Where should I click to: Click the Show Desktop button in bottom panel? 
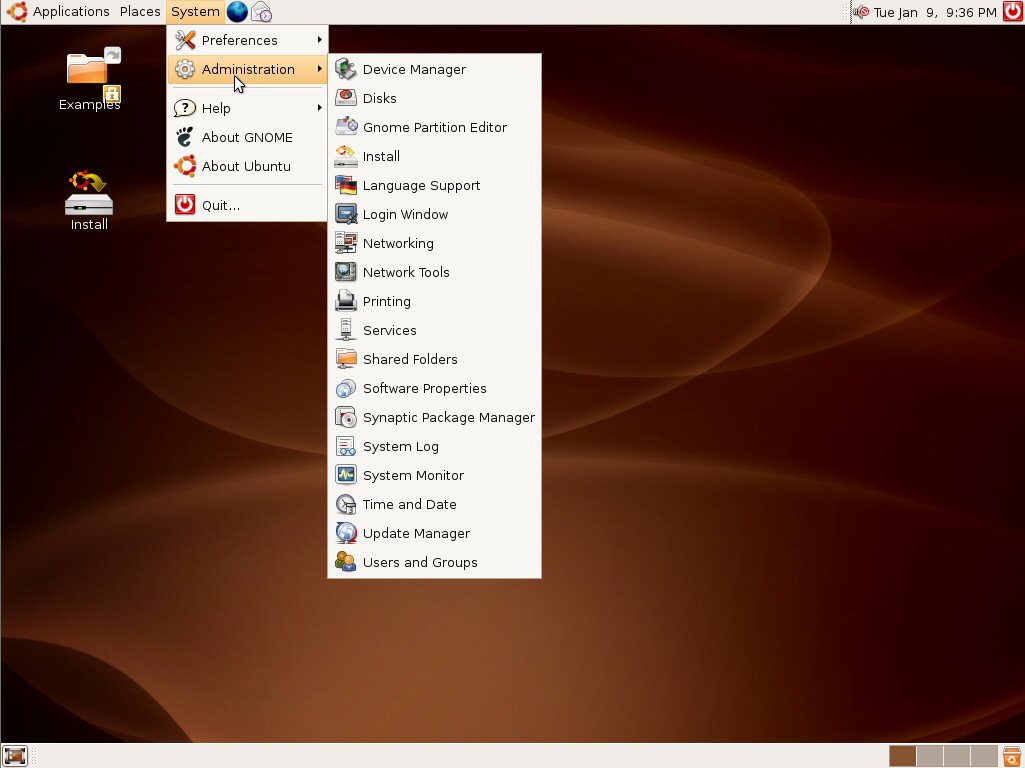(14, 756)
